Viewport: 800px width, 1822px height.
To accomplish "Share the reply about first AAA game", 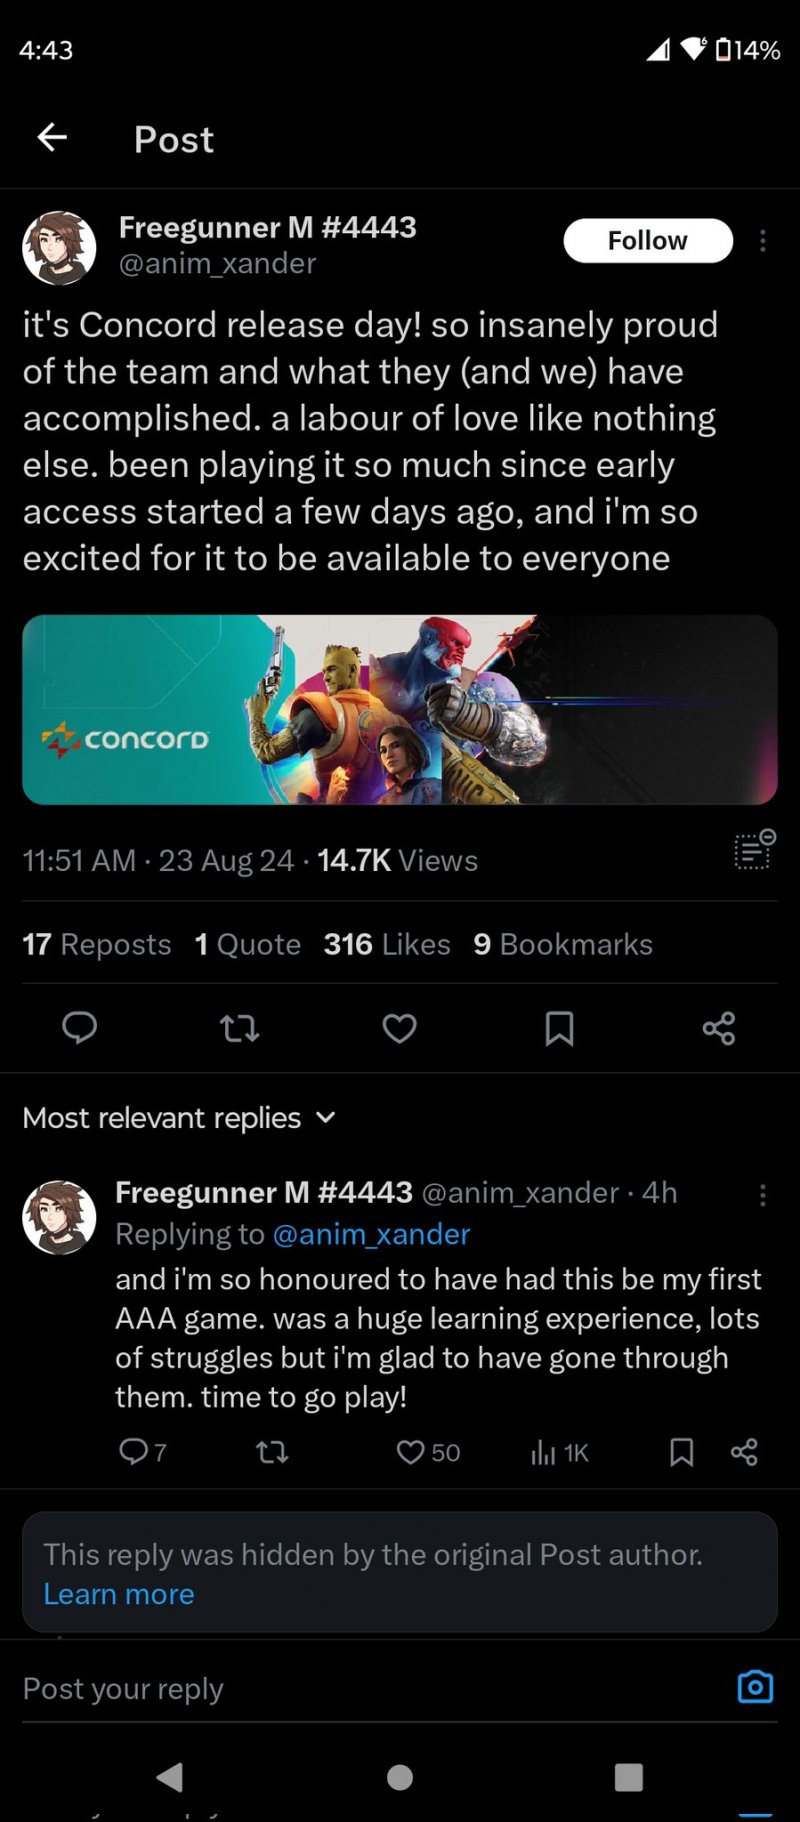I will pos(744,1452).
